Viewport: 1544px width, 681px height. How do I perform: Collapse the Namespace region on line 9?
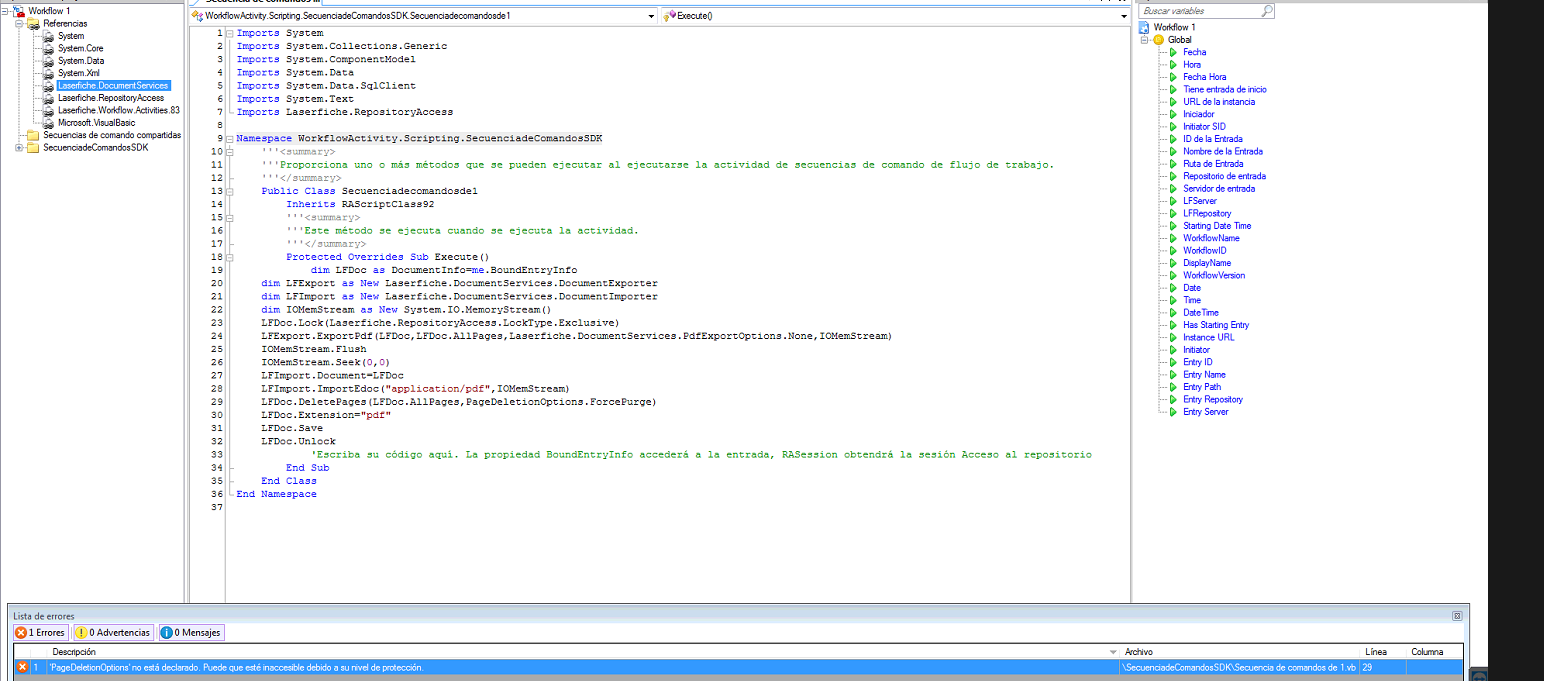click(229, 138)
